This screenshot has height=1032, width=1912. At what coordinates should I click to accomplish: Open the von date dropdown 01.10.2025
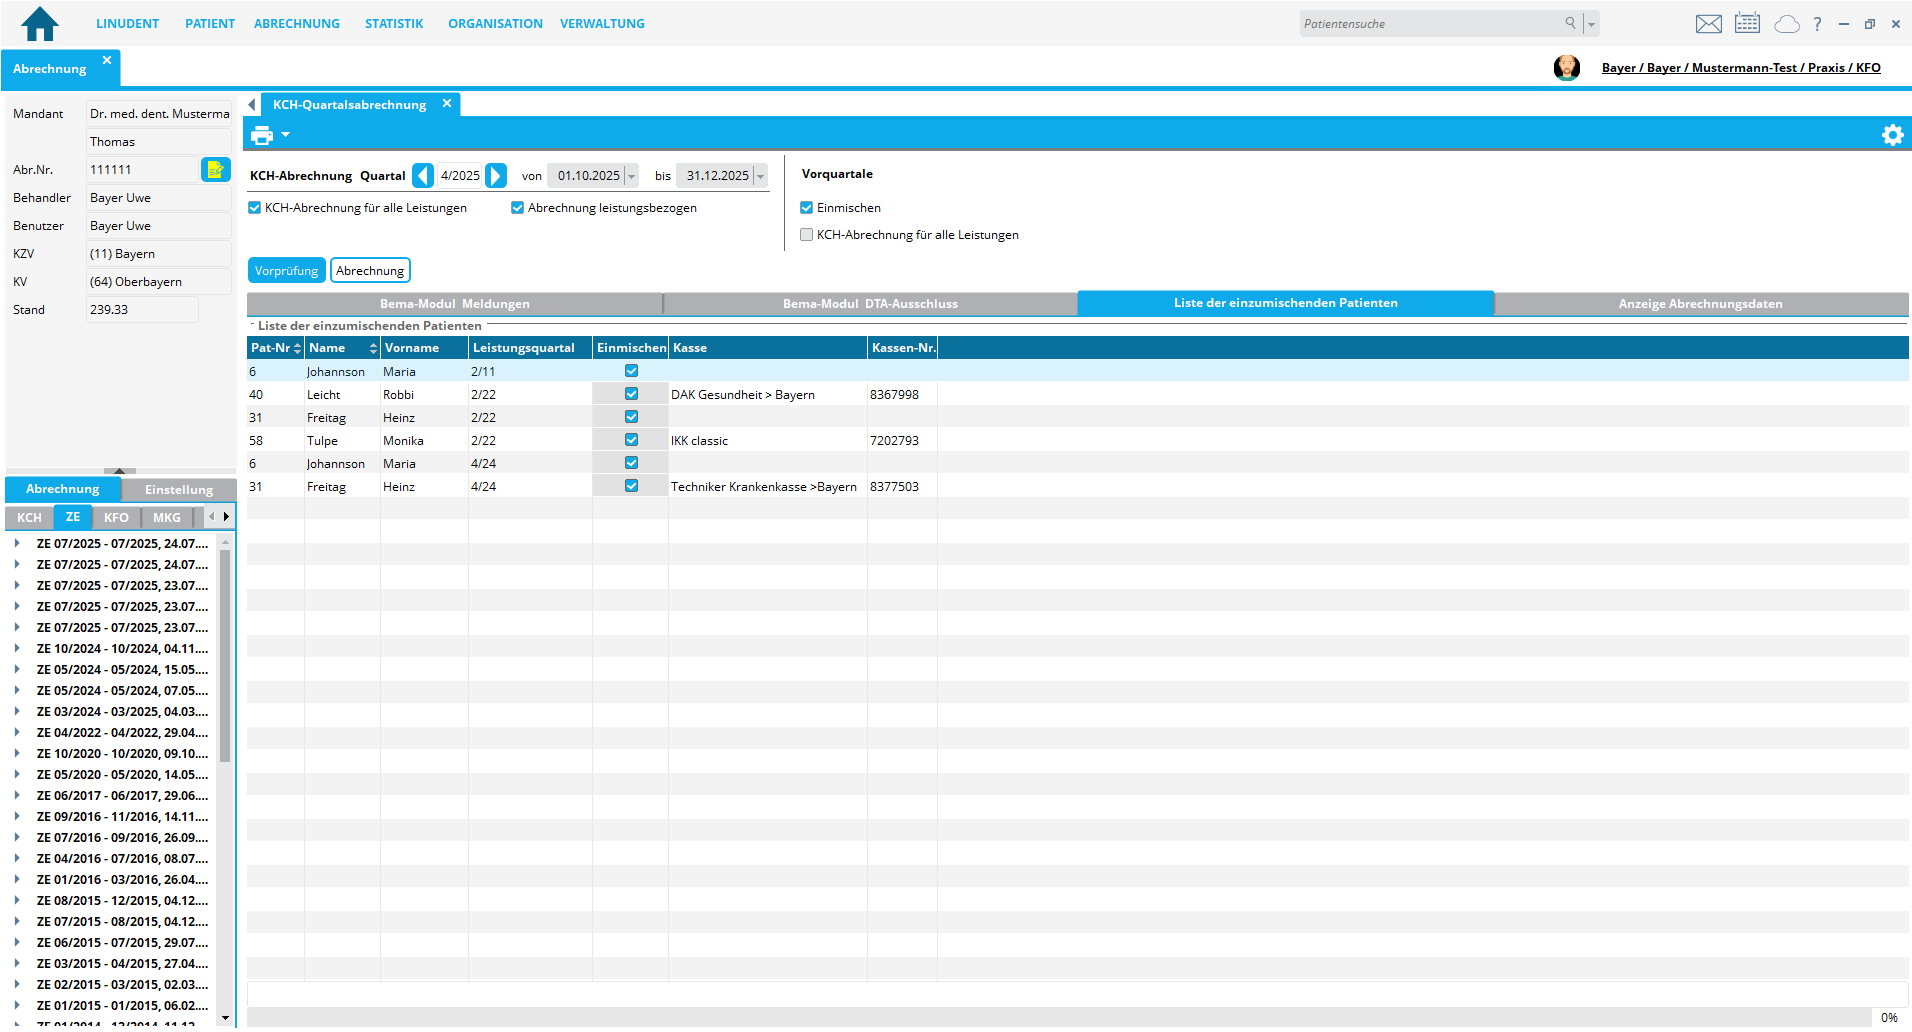pyautogui.click(x=631, y=177)
